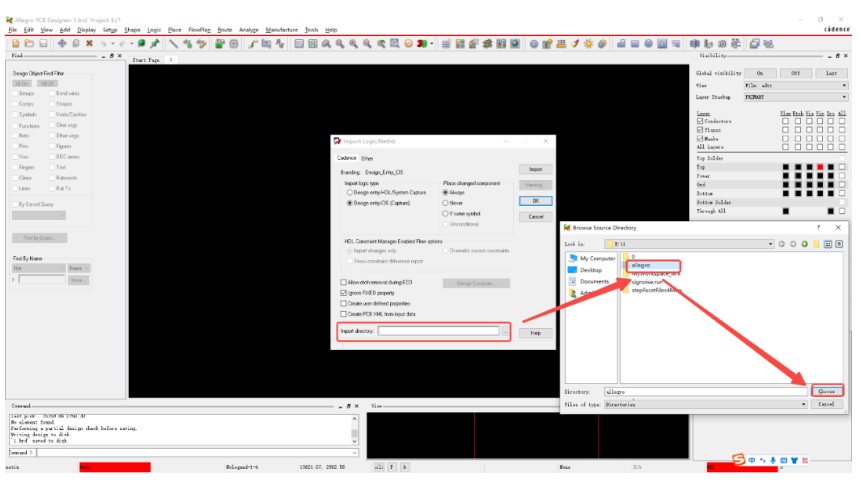Switch Browse dialog to list view
This screenshot has height=486, width=861.
coord(828,244)
